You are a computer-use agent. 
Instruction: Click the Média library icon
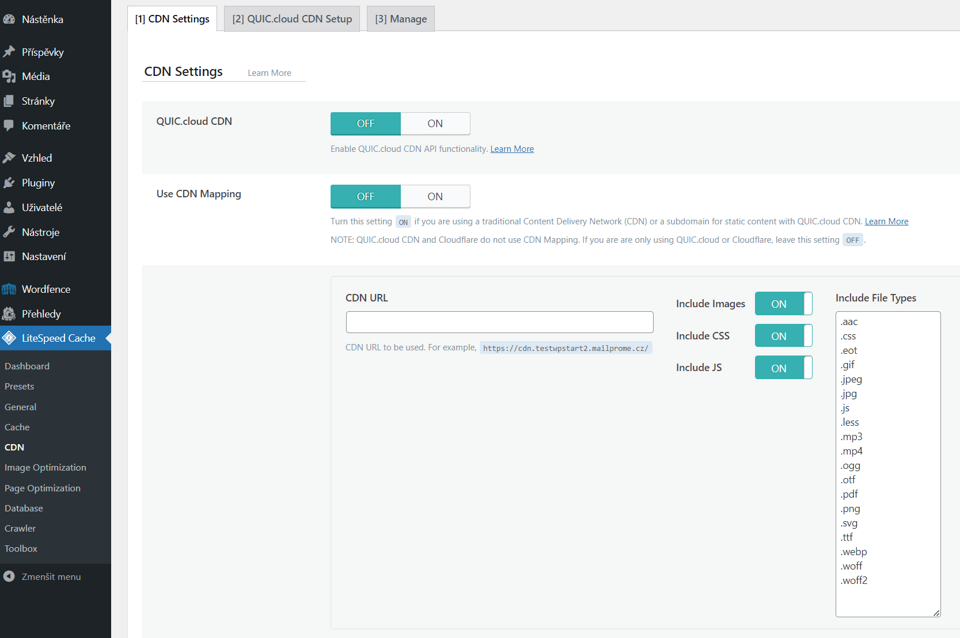(x=9, y=76)
